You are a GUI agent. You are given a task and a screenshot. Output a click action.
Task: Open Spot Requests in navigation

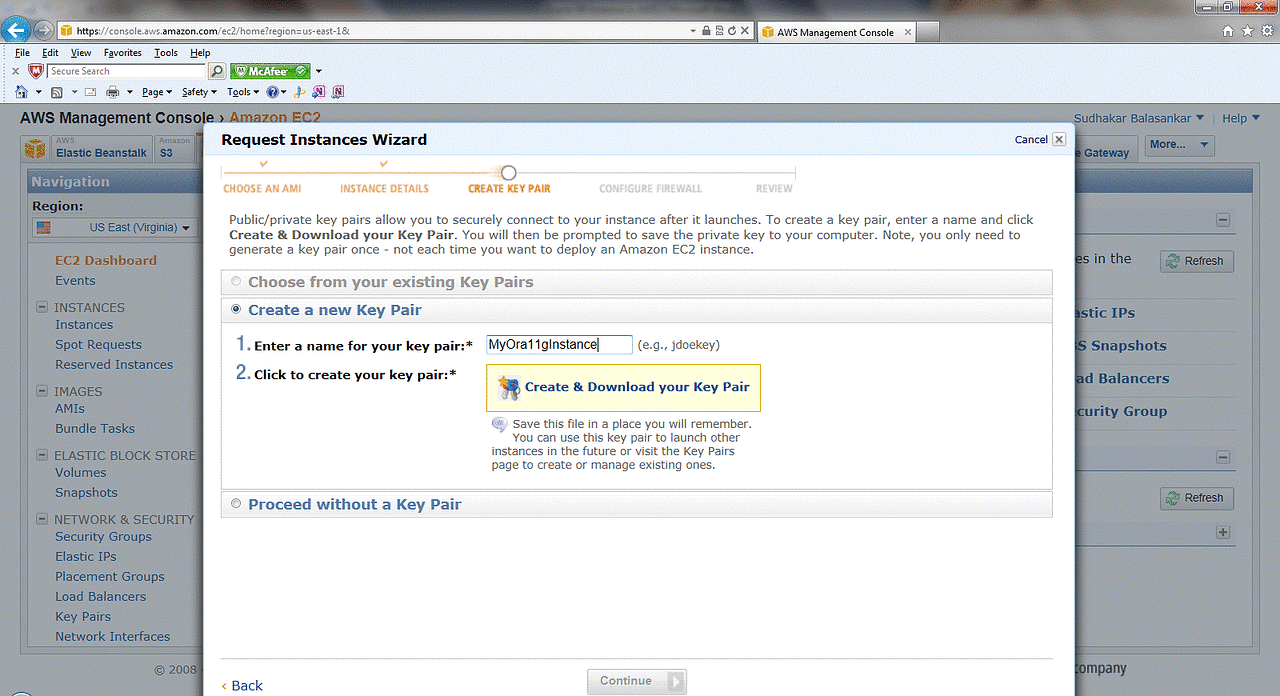98,344
